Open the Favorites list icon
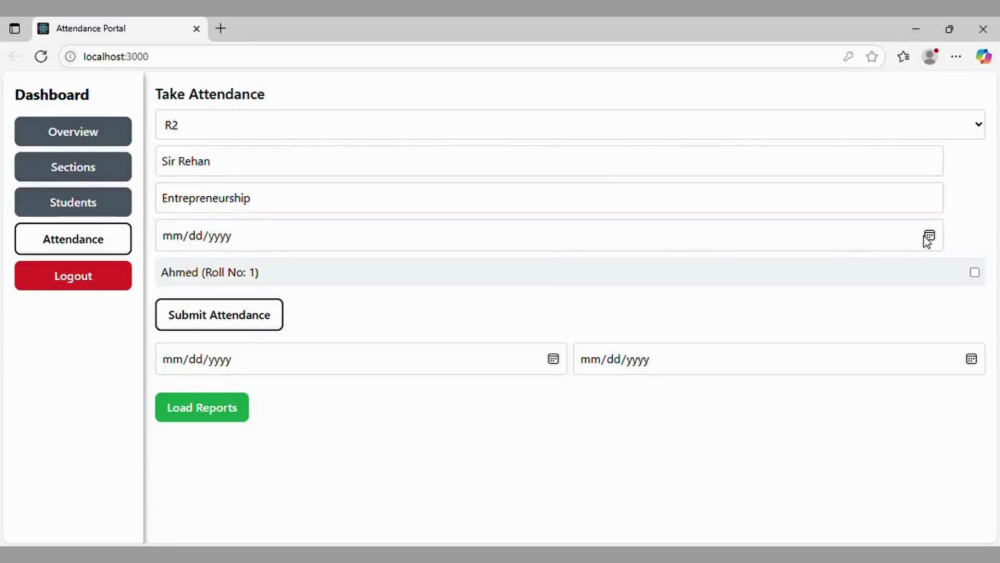 click(903, 57)
